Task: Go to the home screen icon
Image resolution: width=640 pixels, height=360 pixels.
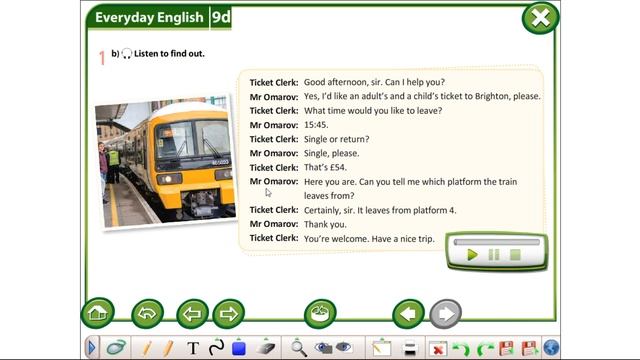Action: pos(98,313)
